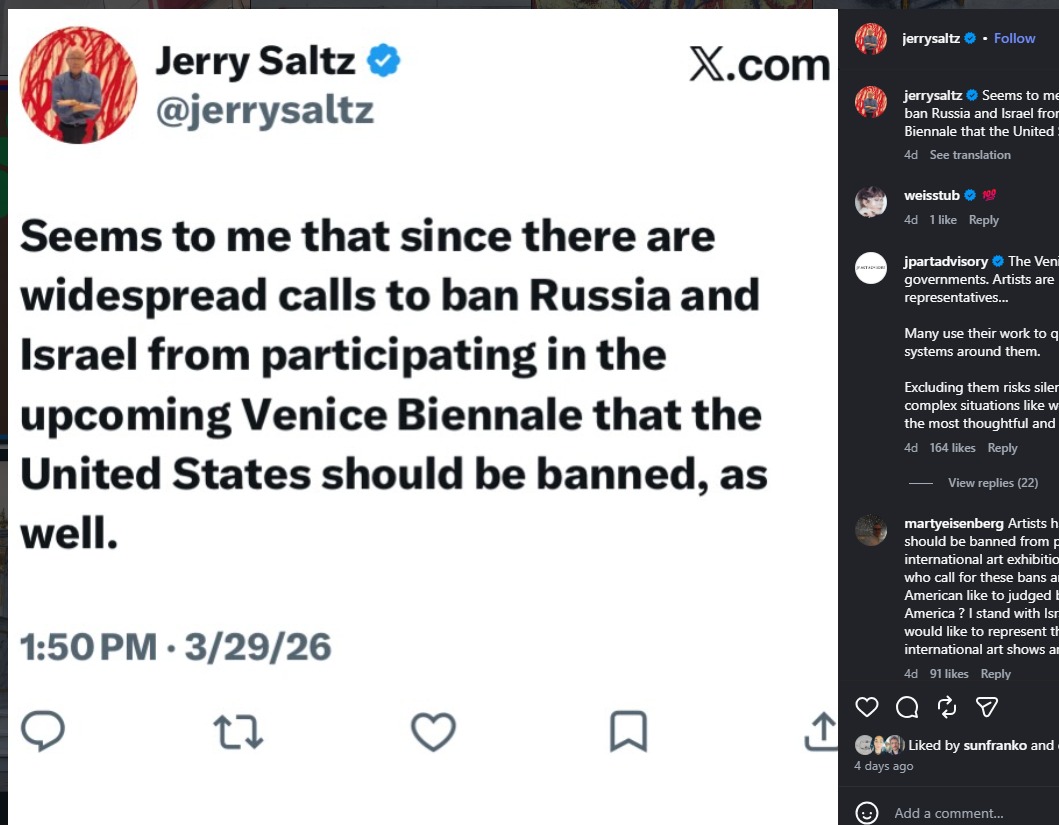
Task: Click the heart icon in the tweet image
Action: click(x=433, y=731)
